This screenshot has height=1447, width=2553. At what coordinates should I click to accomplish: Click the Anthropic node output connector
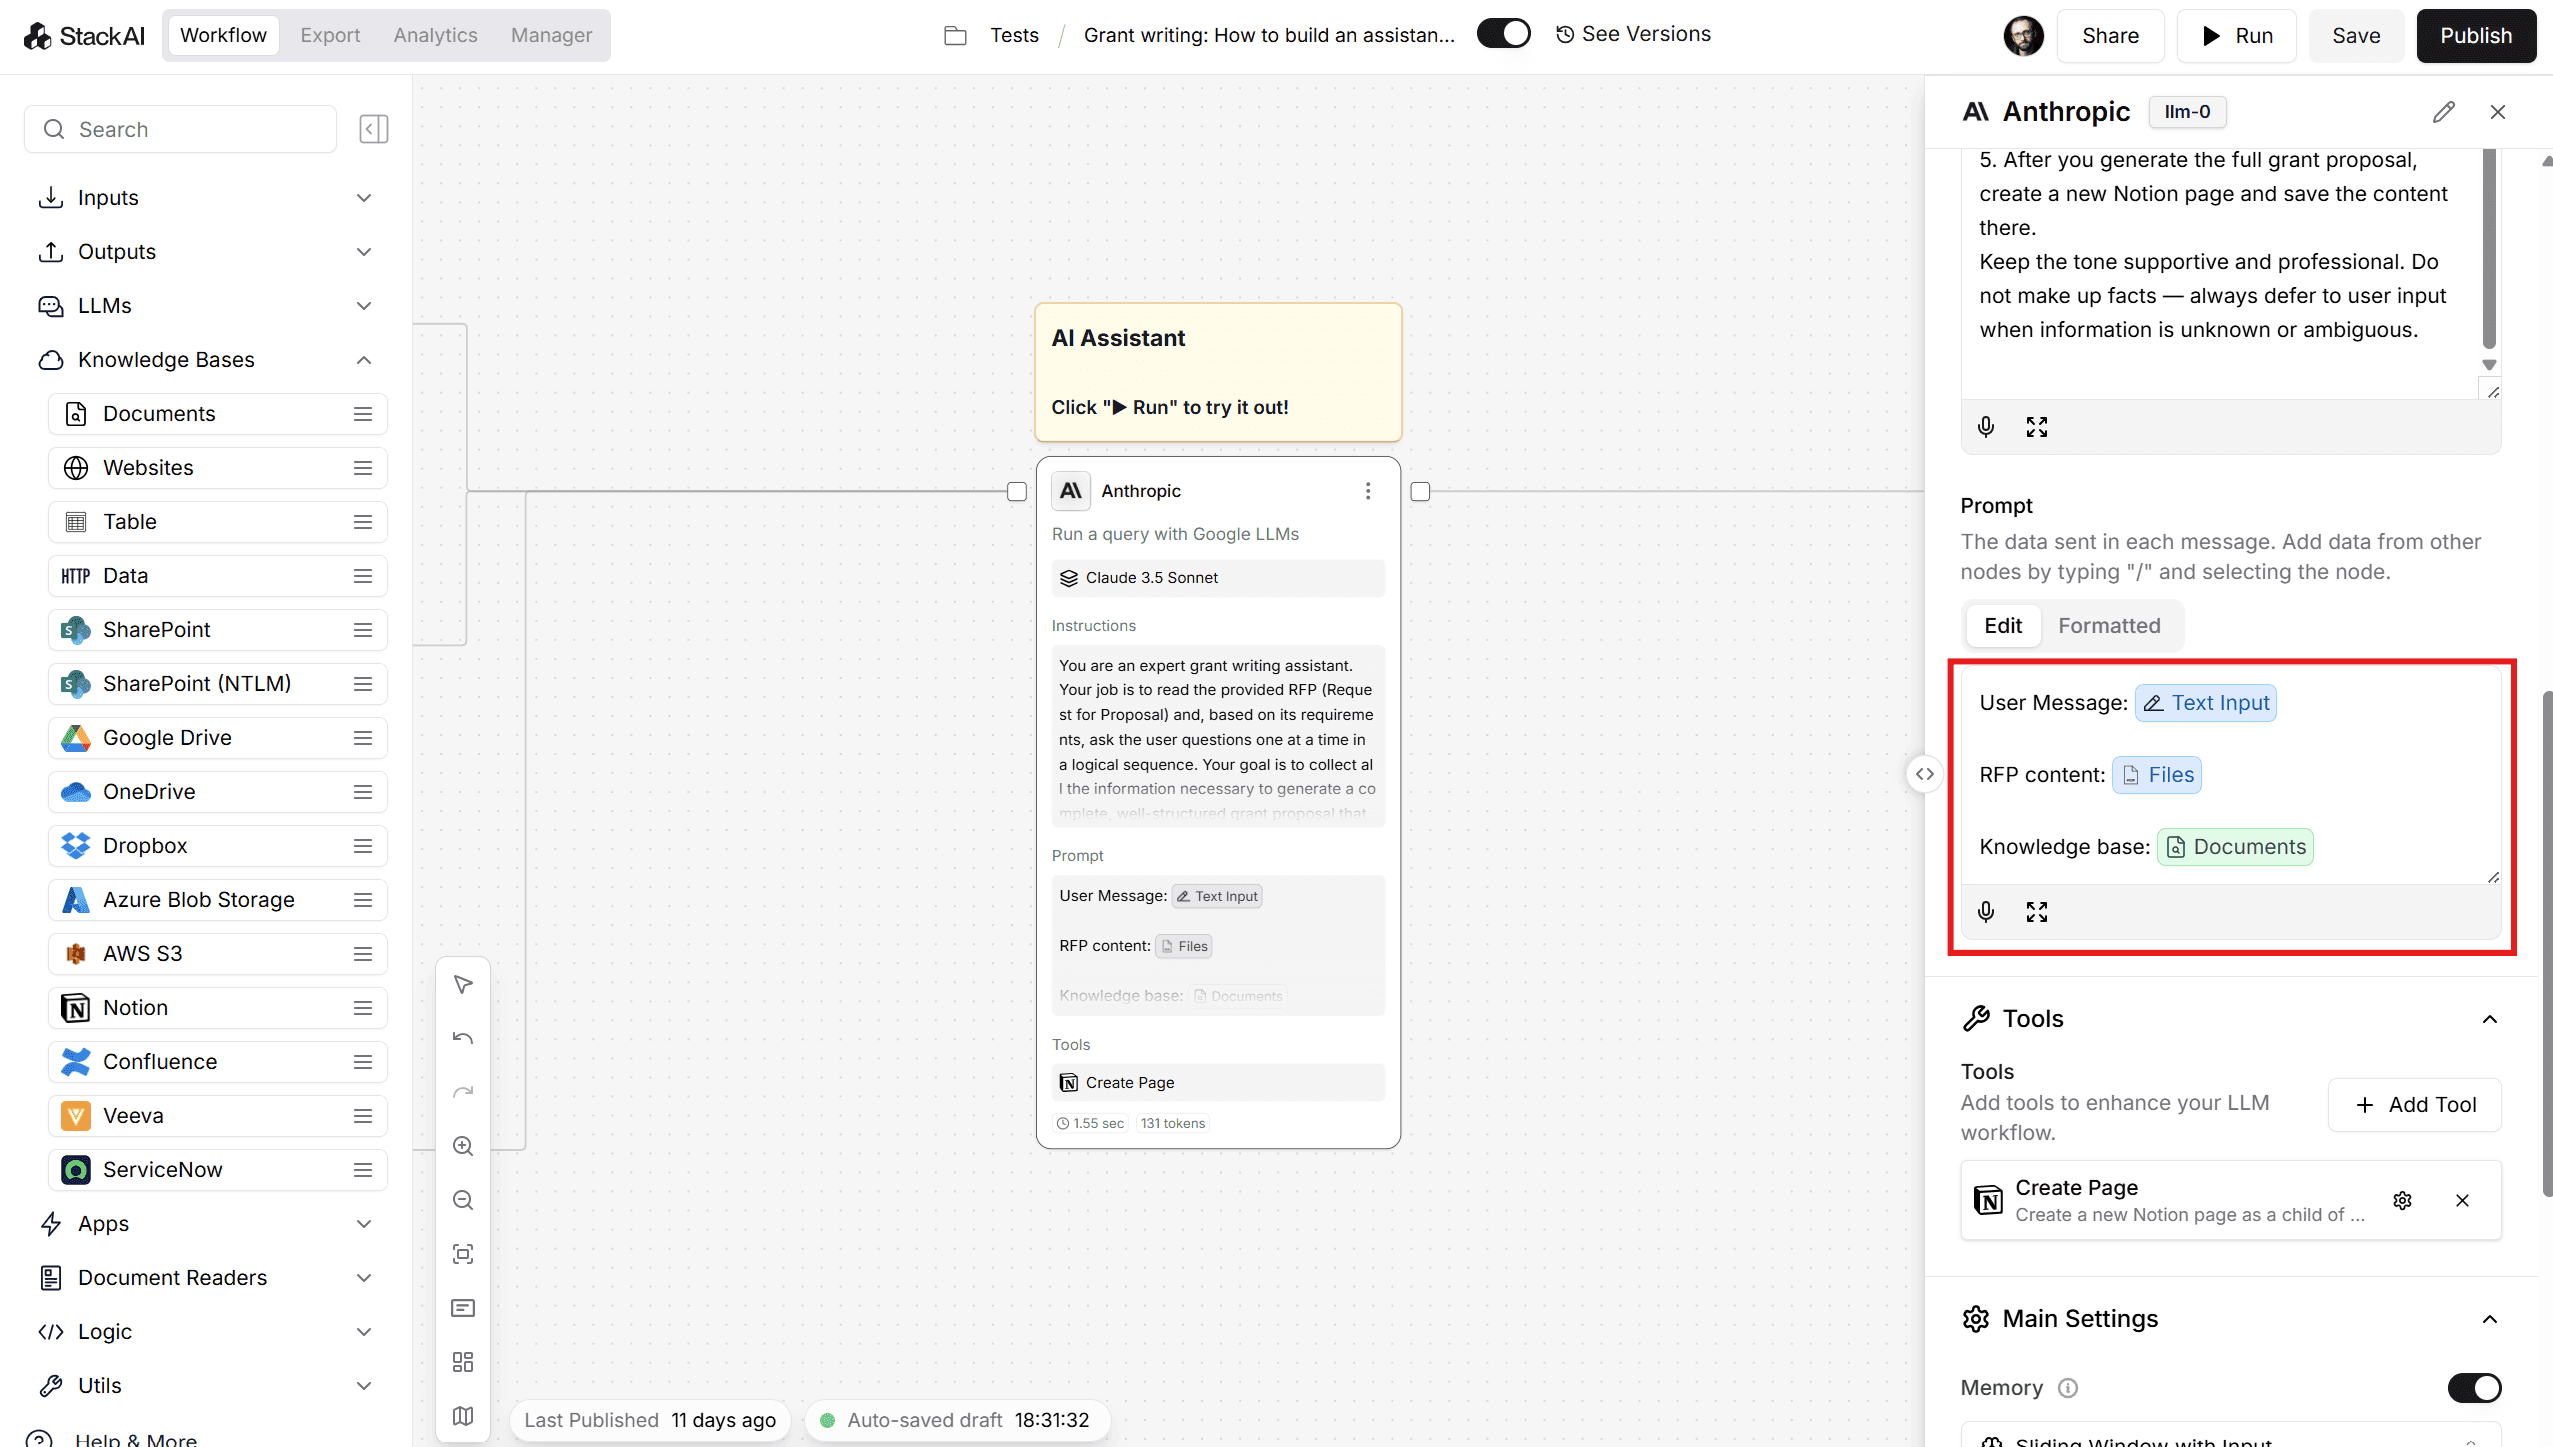1420,491
